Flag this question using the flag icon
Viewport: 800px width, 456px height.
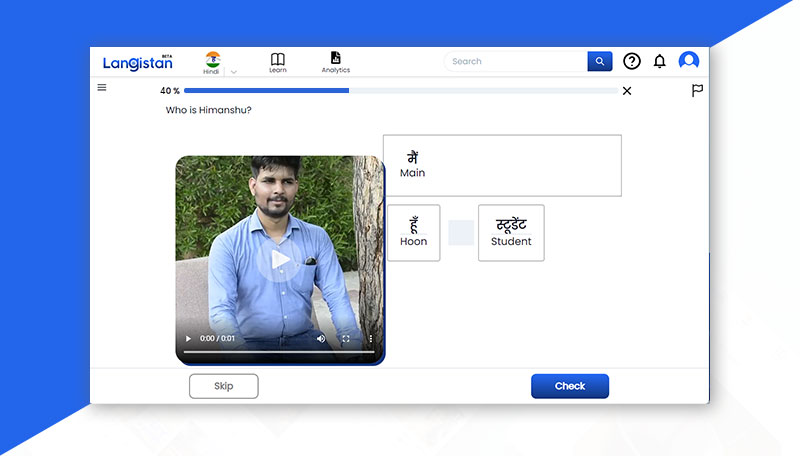pyautogui.click(x=697, y=91)
